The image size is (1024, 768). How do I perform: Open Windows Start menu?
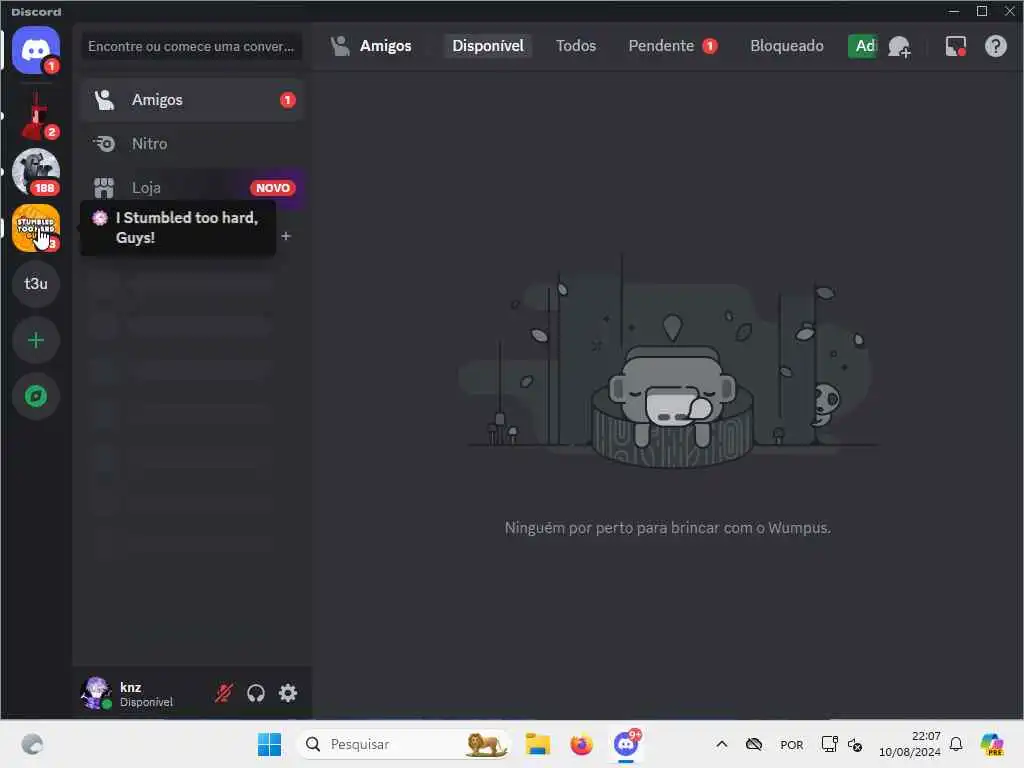pos(269,744)
